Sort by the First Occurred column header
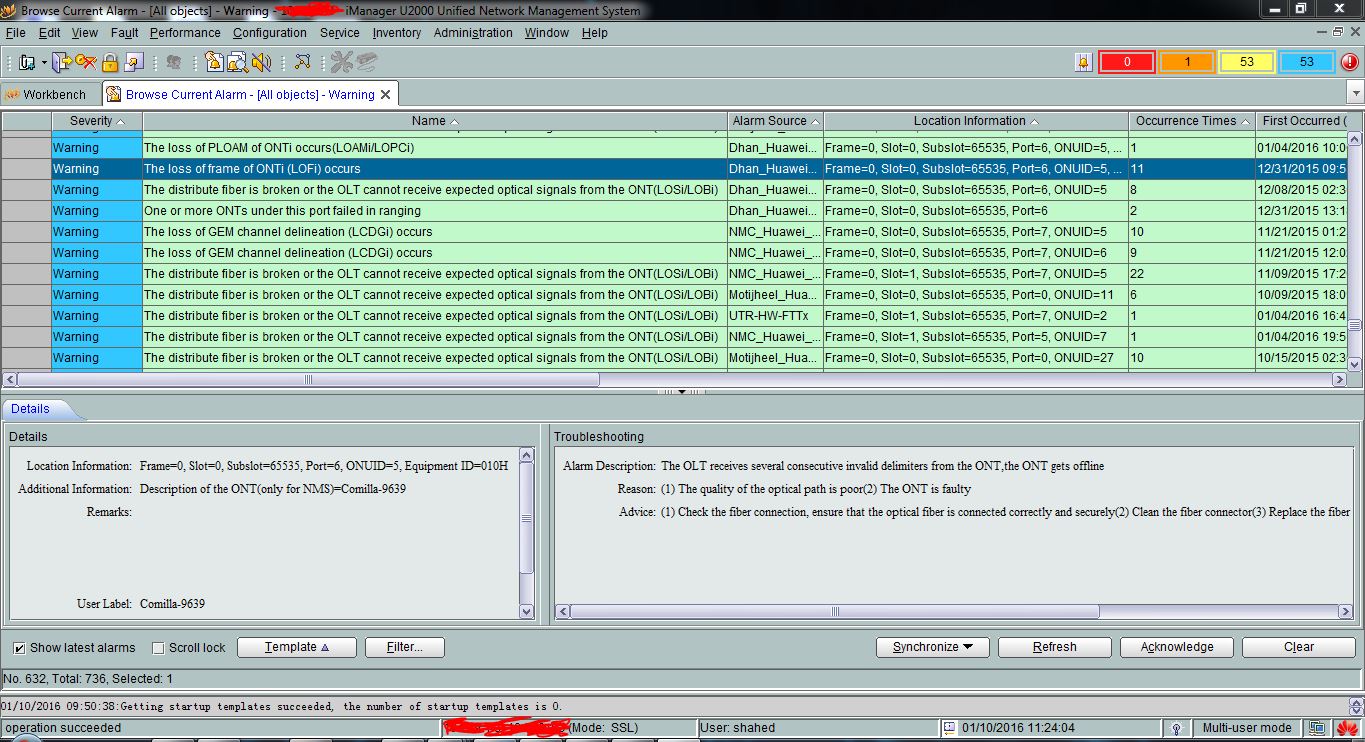 1302,121
